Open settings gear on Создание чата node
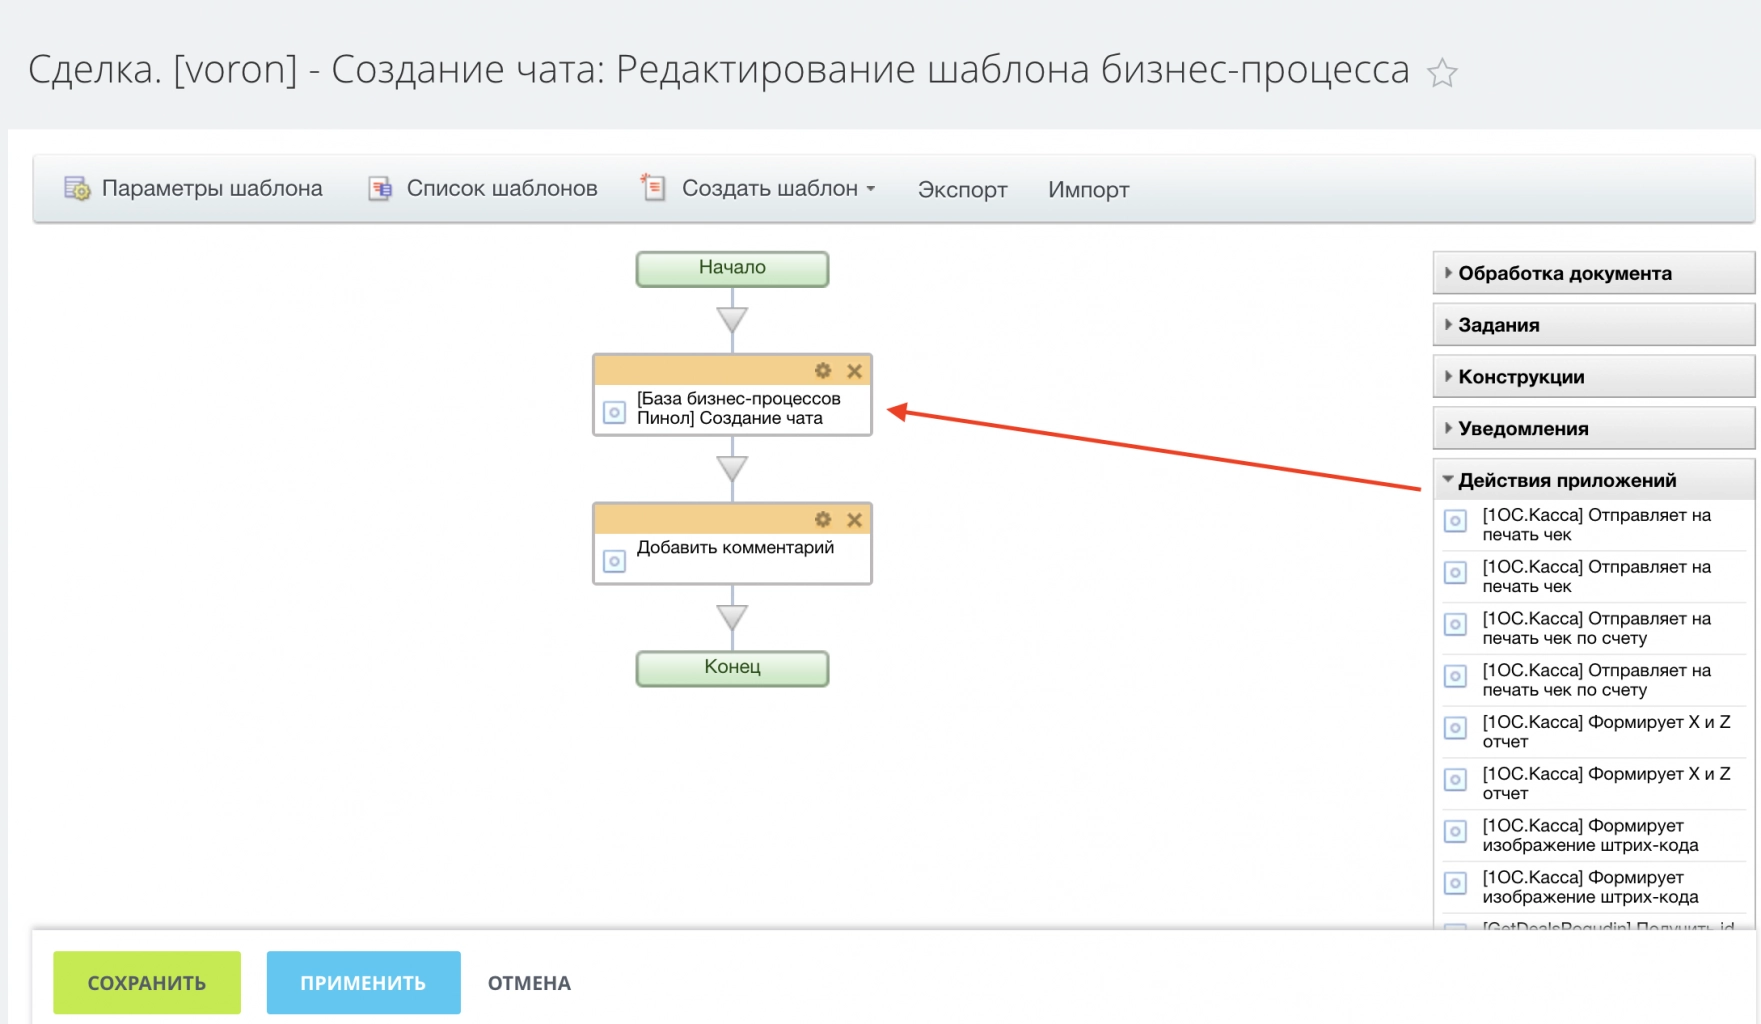 (822, 370)
